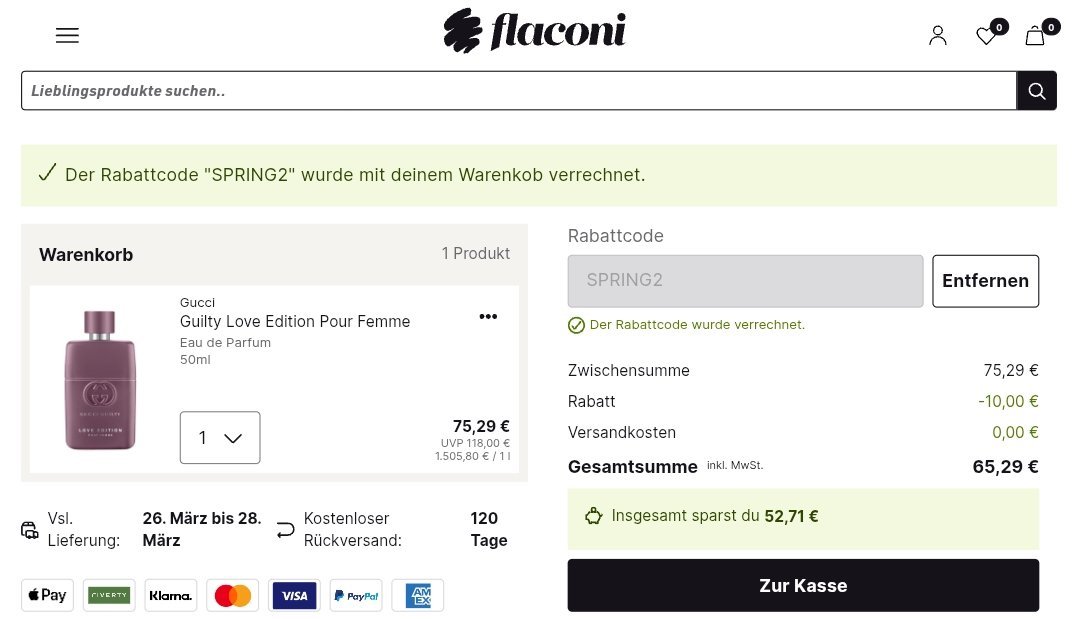Click the American Express payment icon
The height and width of the screenshot is (619, 1078).
(417, 596)
